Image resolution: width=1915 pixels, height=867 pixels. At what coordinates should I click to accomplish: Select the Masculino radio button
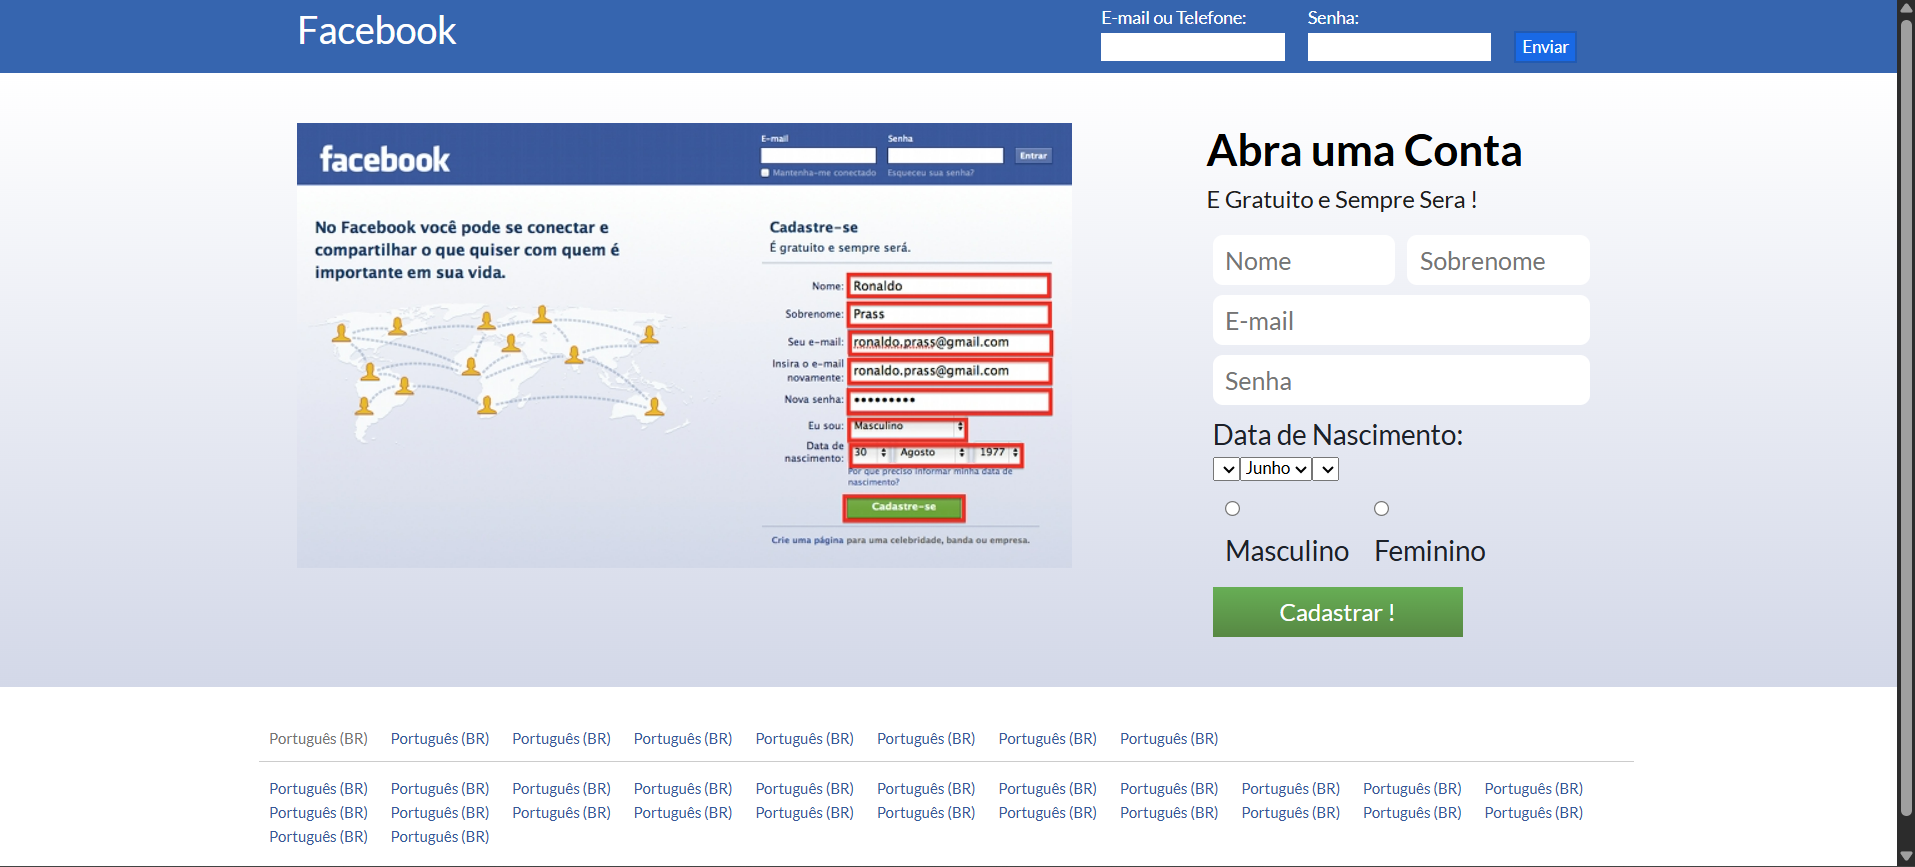pos(1232,509)
